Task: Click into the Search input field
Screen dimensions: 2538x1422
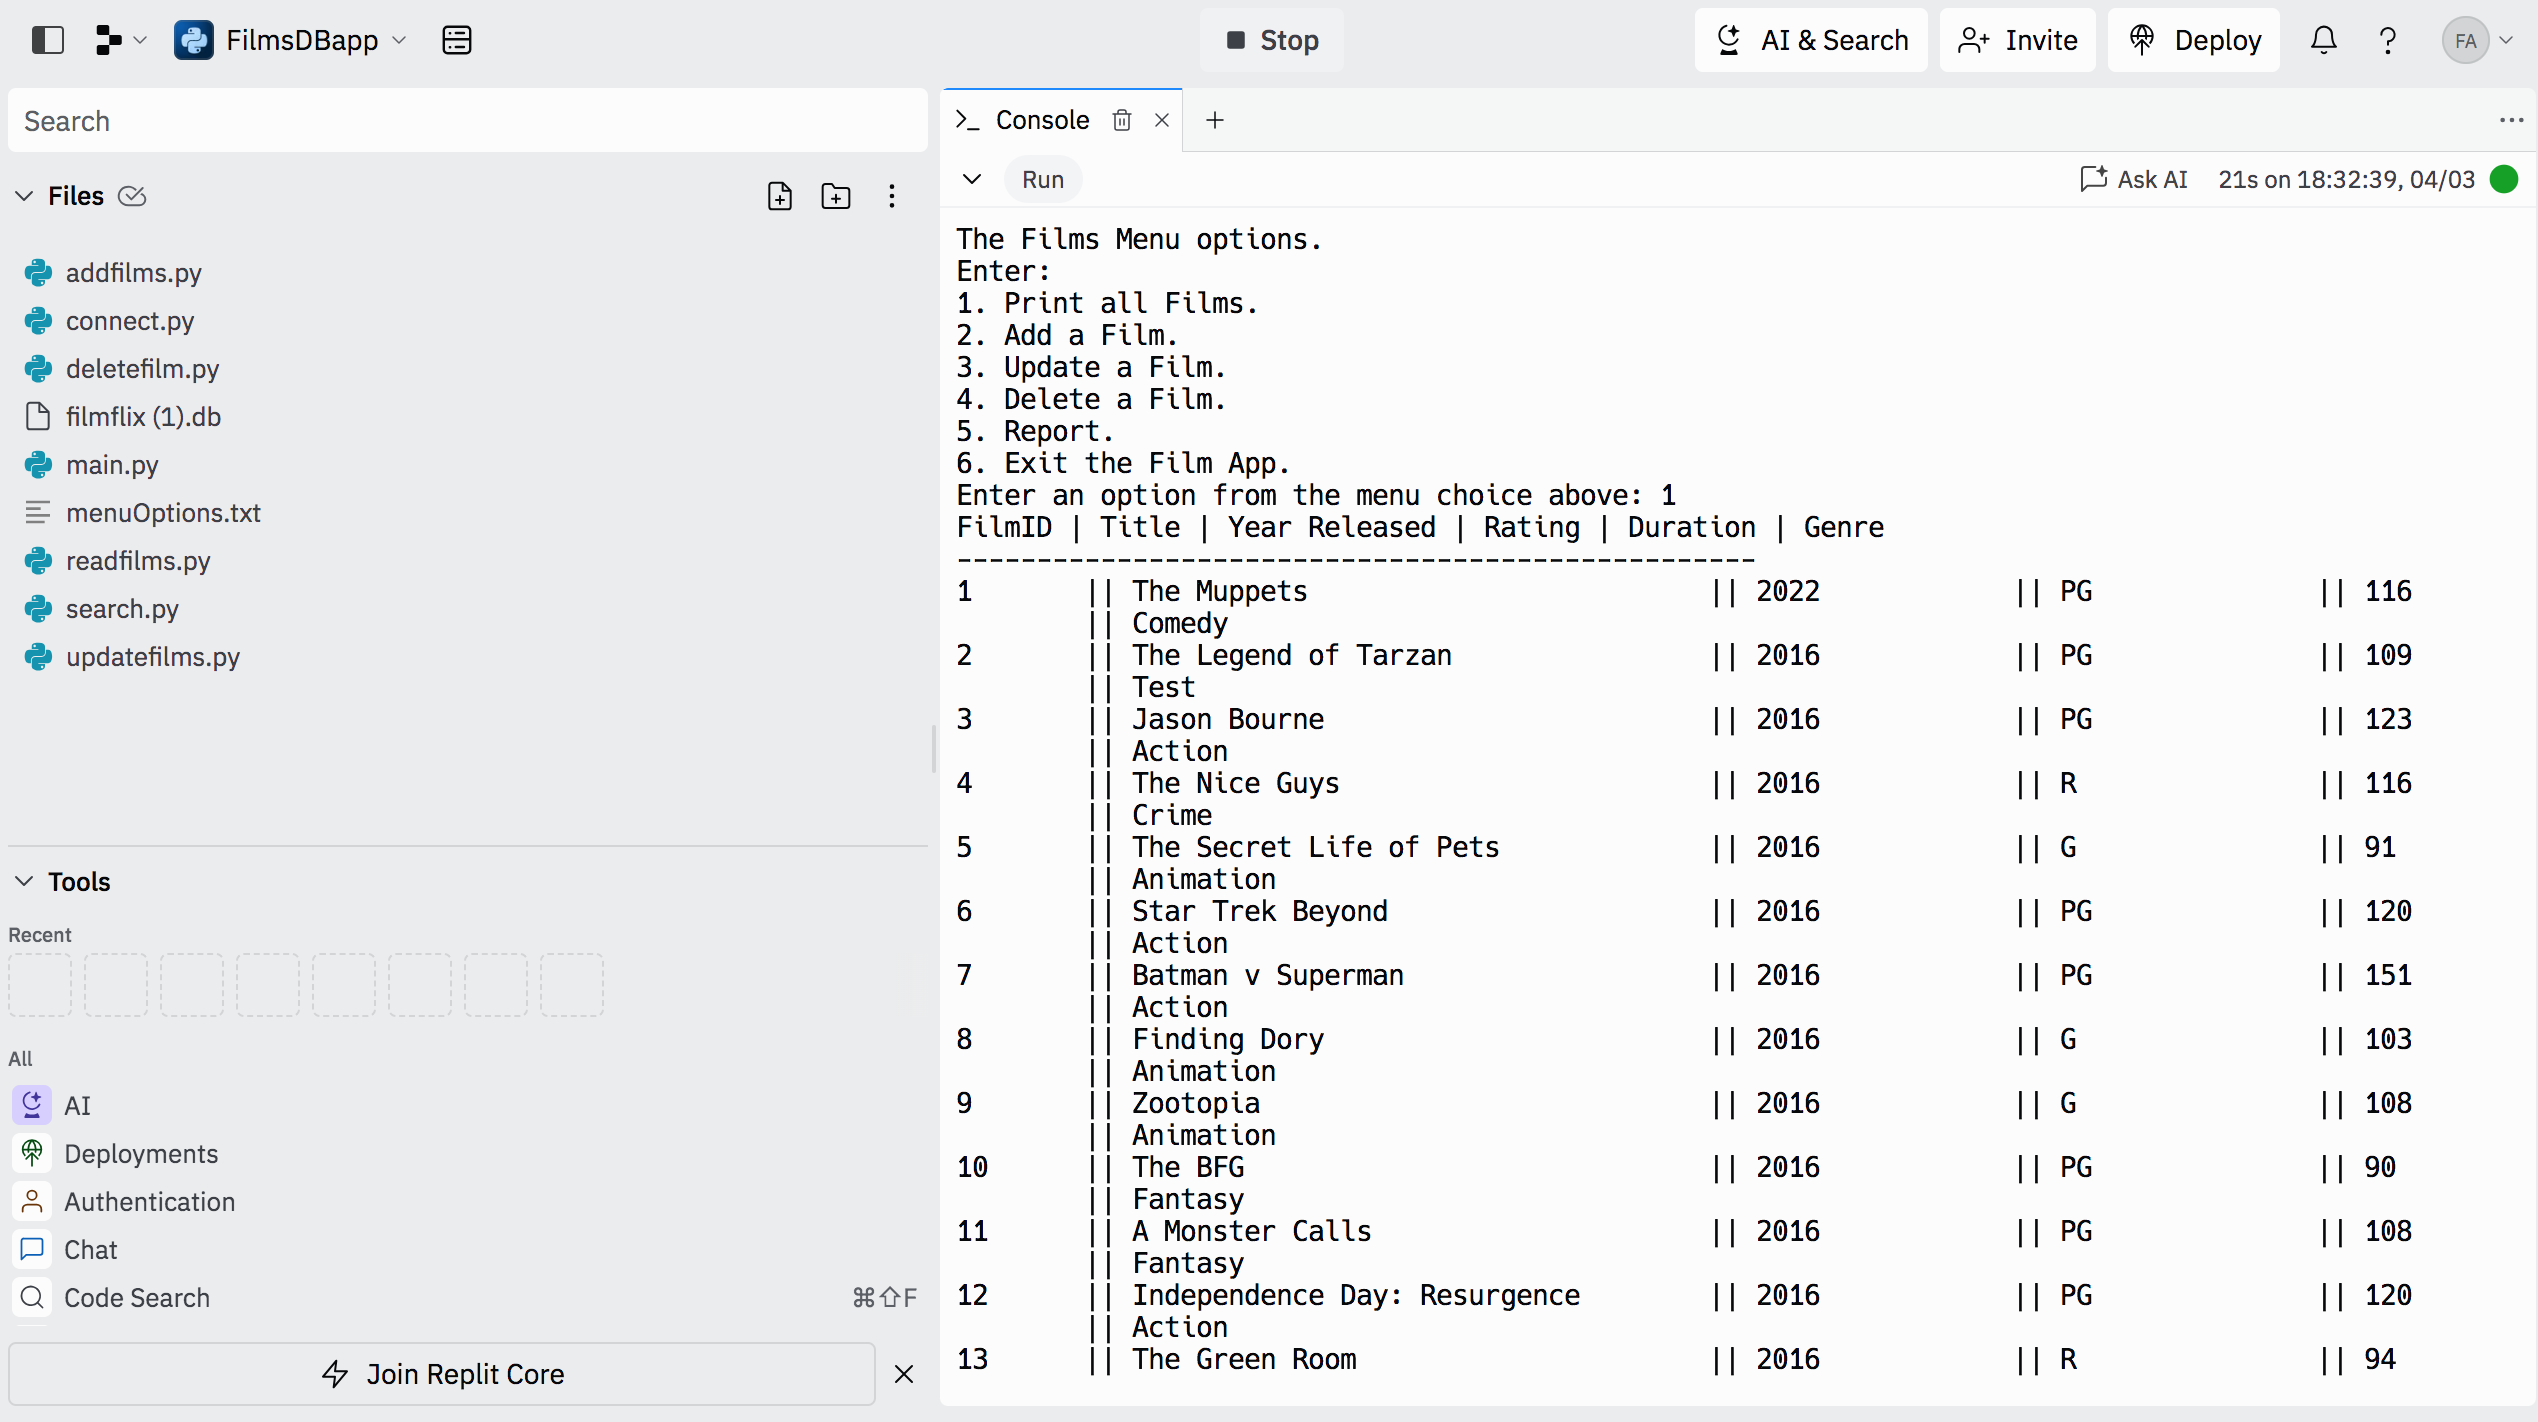Action: coord(467,121)
